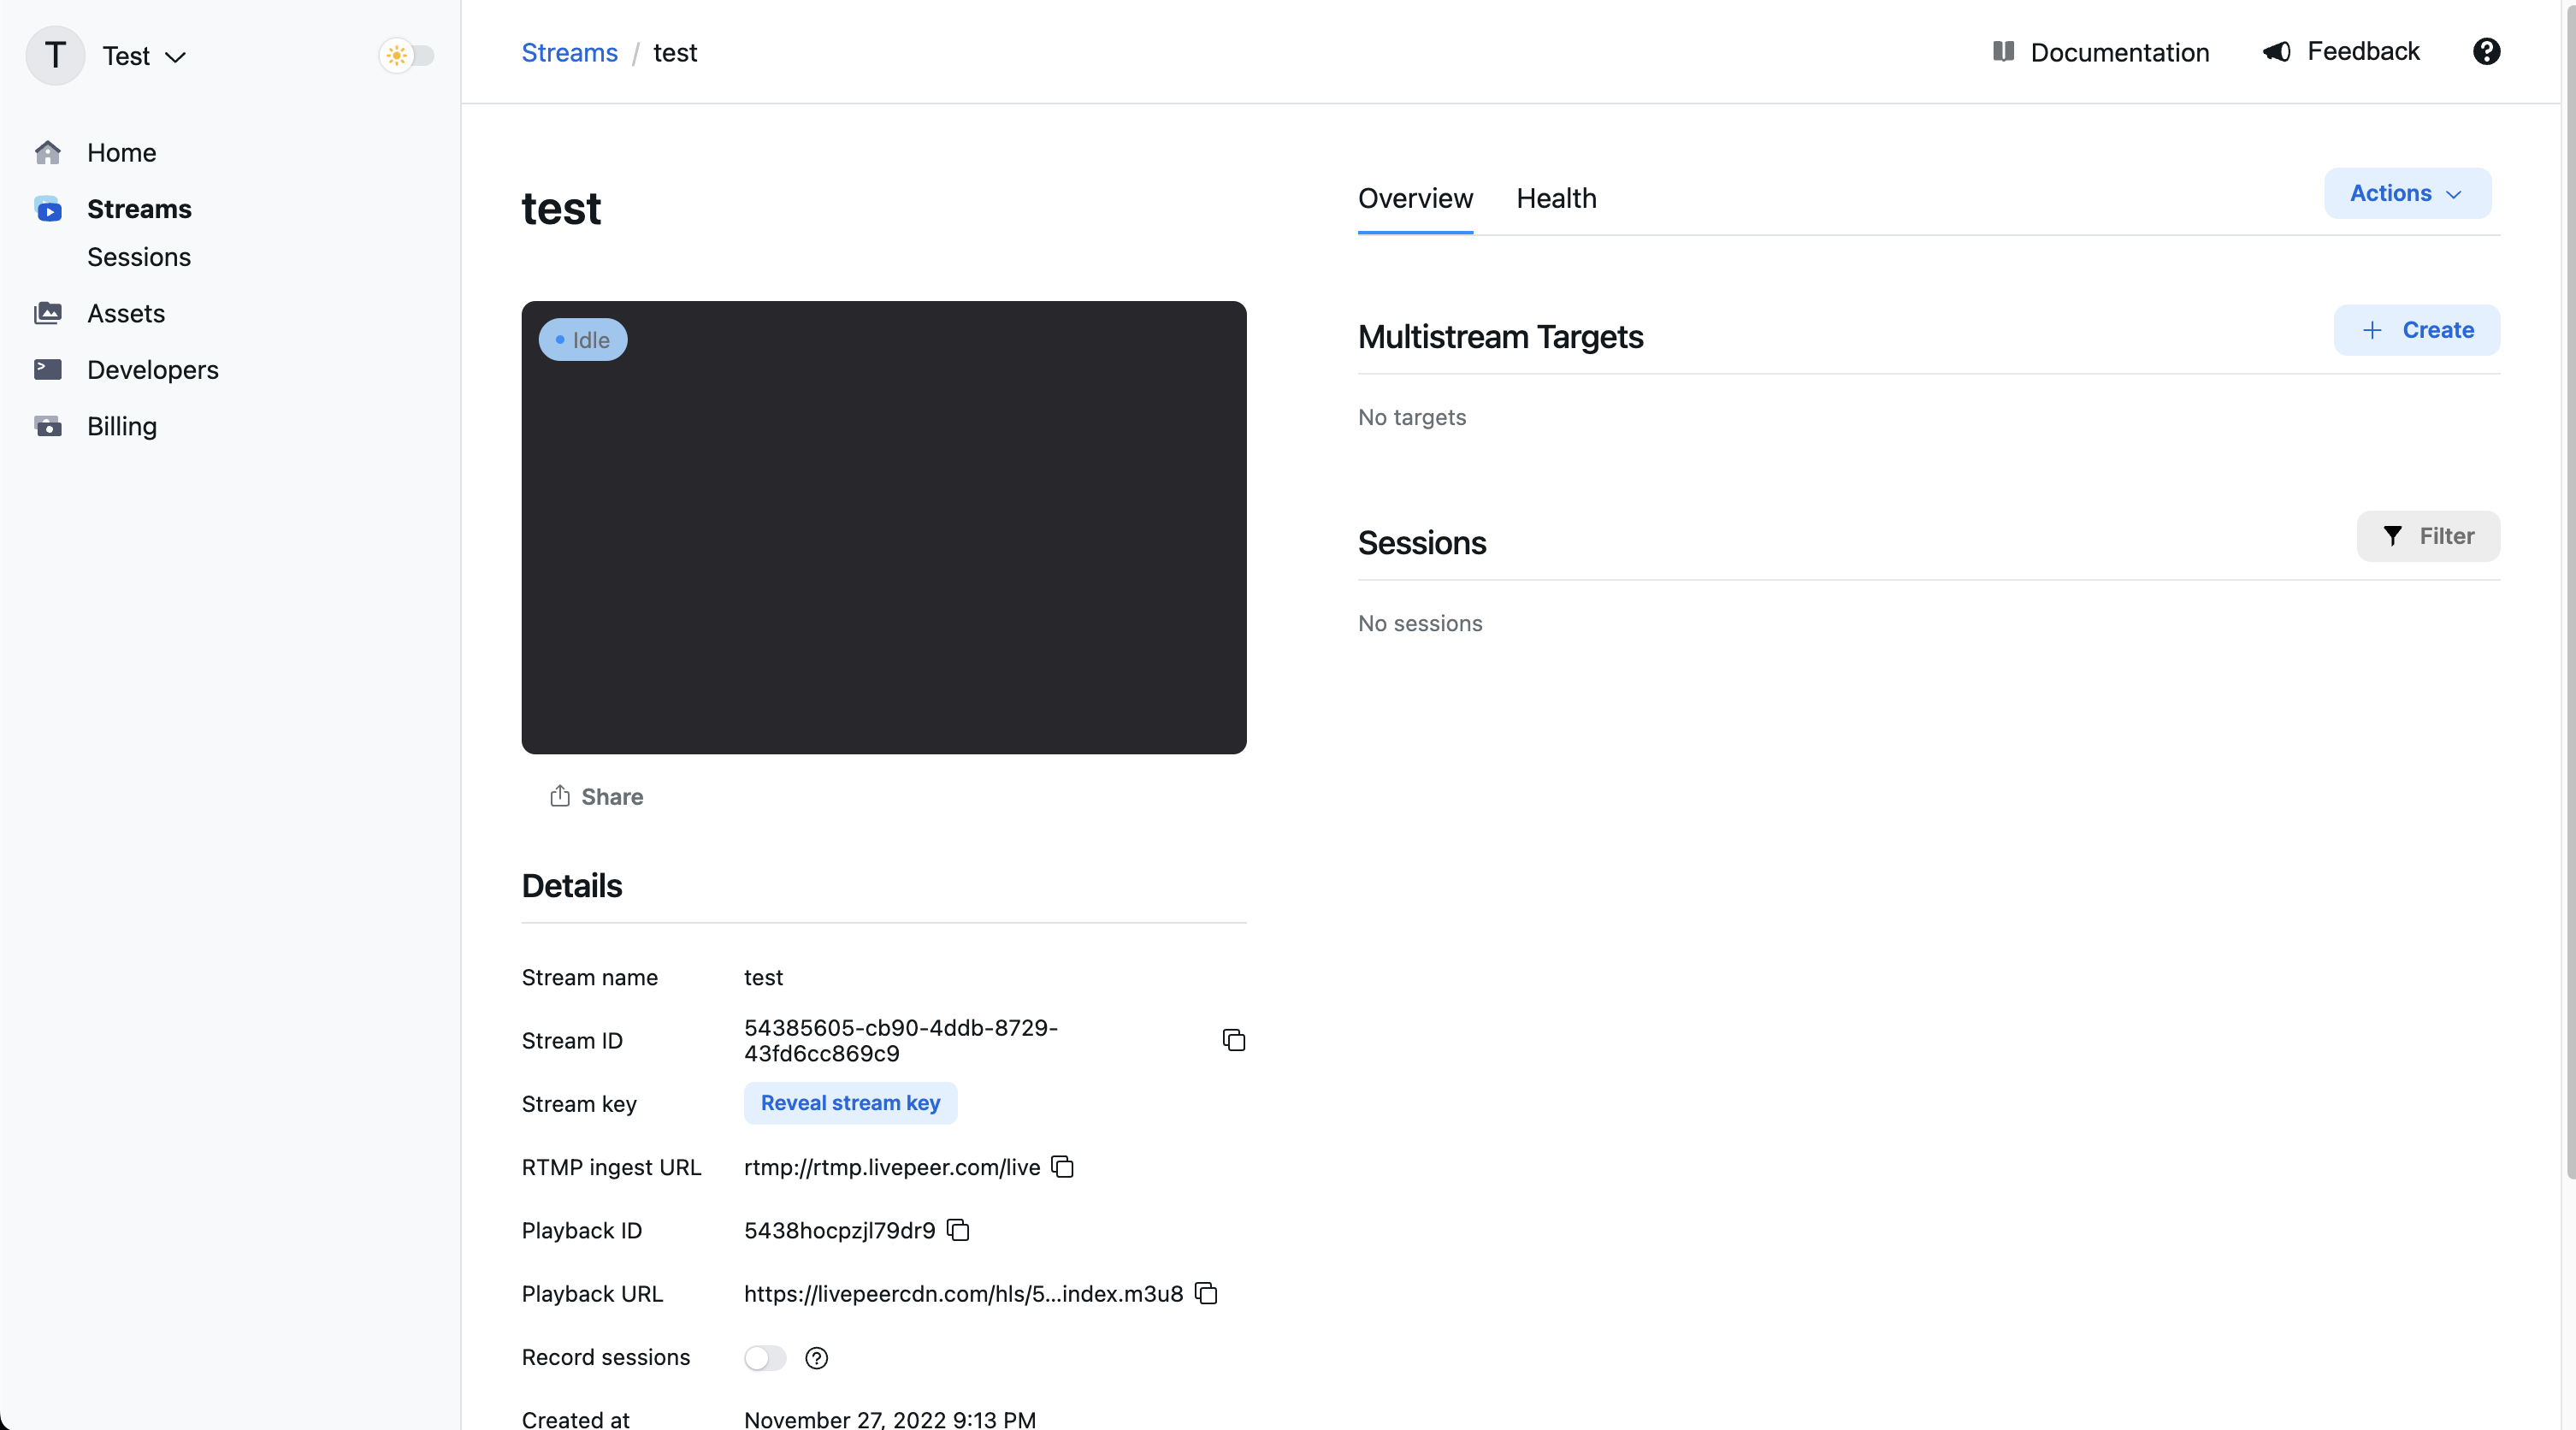Click the Documentation book icon
The image size is (2576, 1430).
tap(2003, 51)
